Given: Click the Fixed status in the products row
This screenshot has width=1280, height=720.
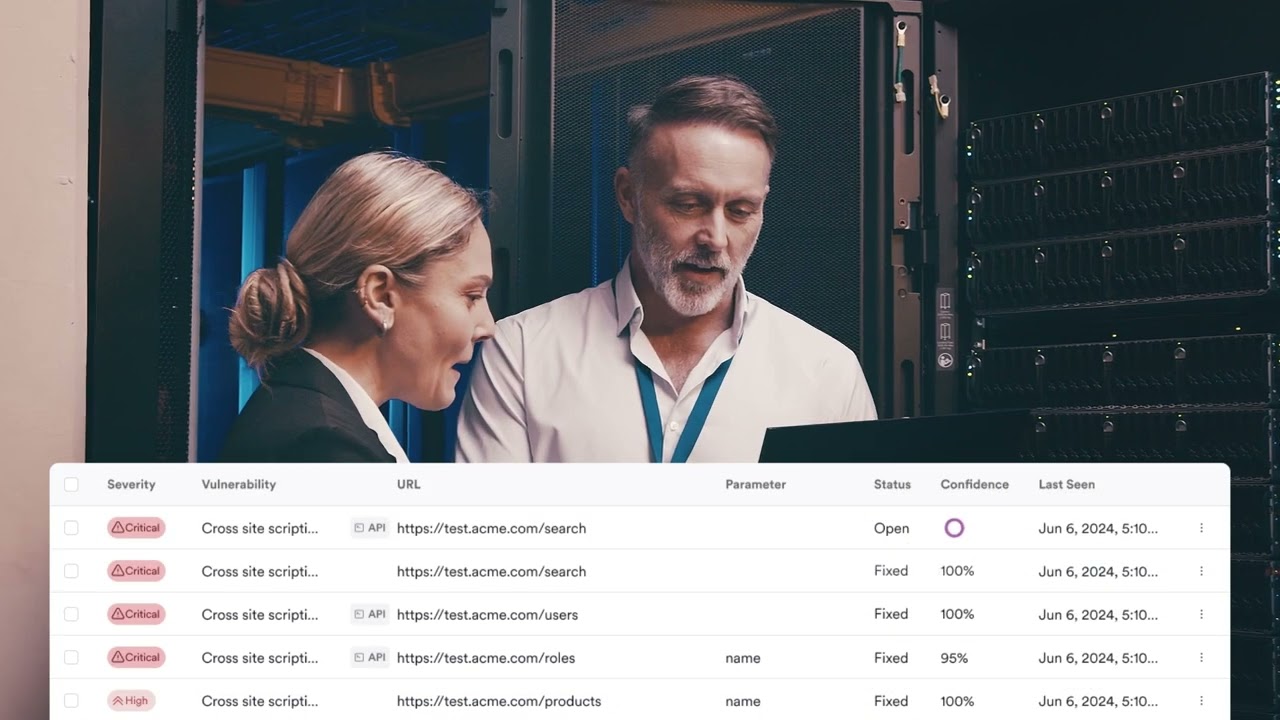Looking at the screenshot, I should click(x=890, y=701).
